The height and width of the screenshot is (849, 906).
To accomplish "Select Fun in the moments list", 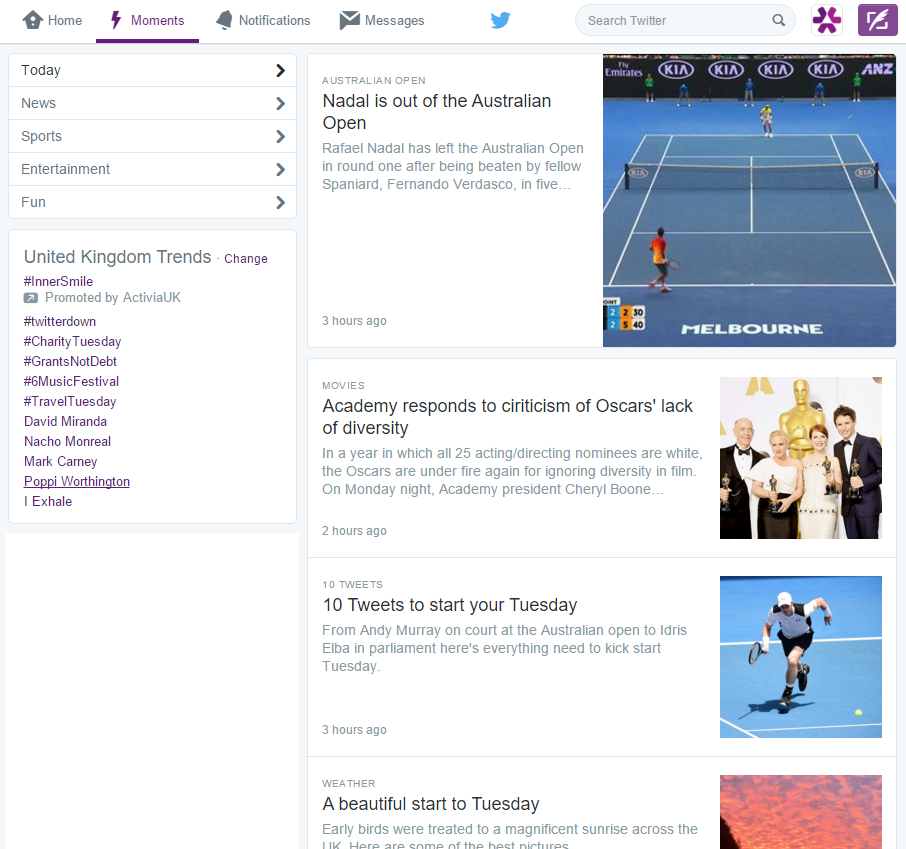I will tap(153, 202).
